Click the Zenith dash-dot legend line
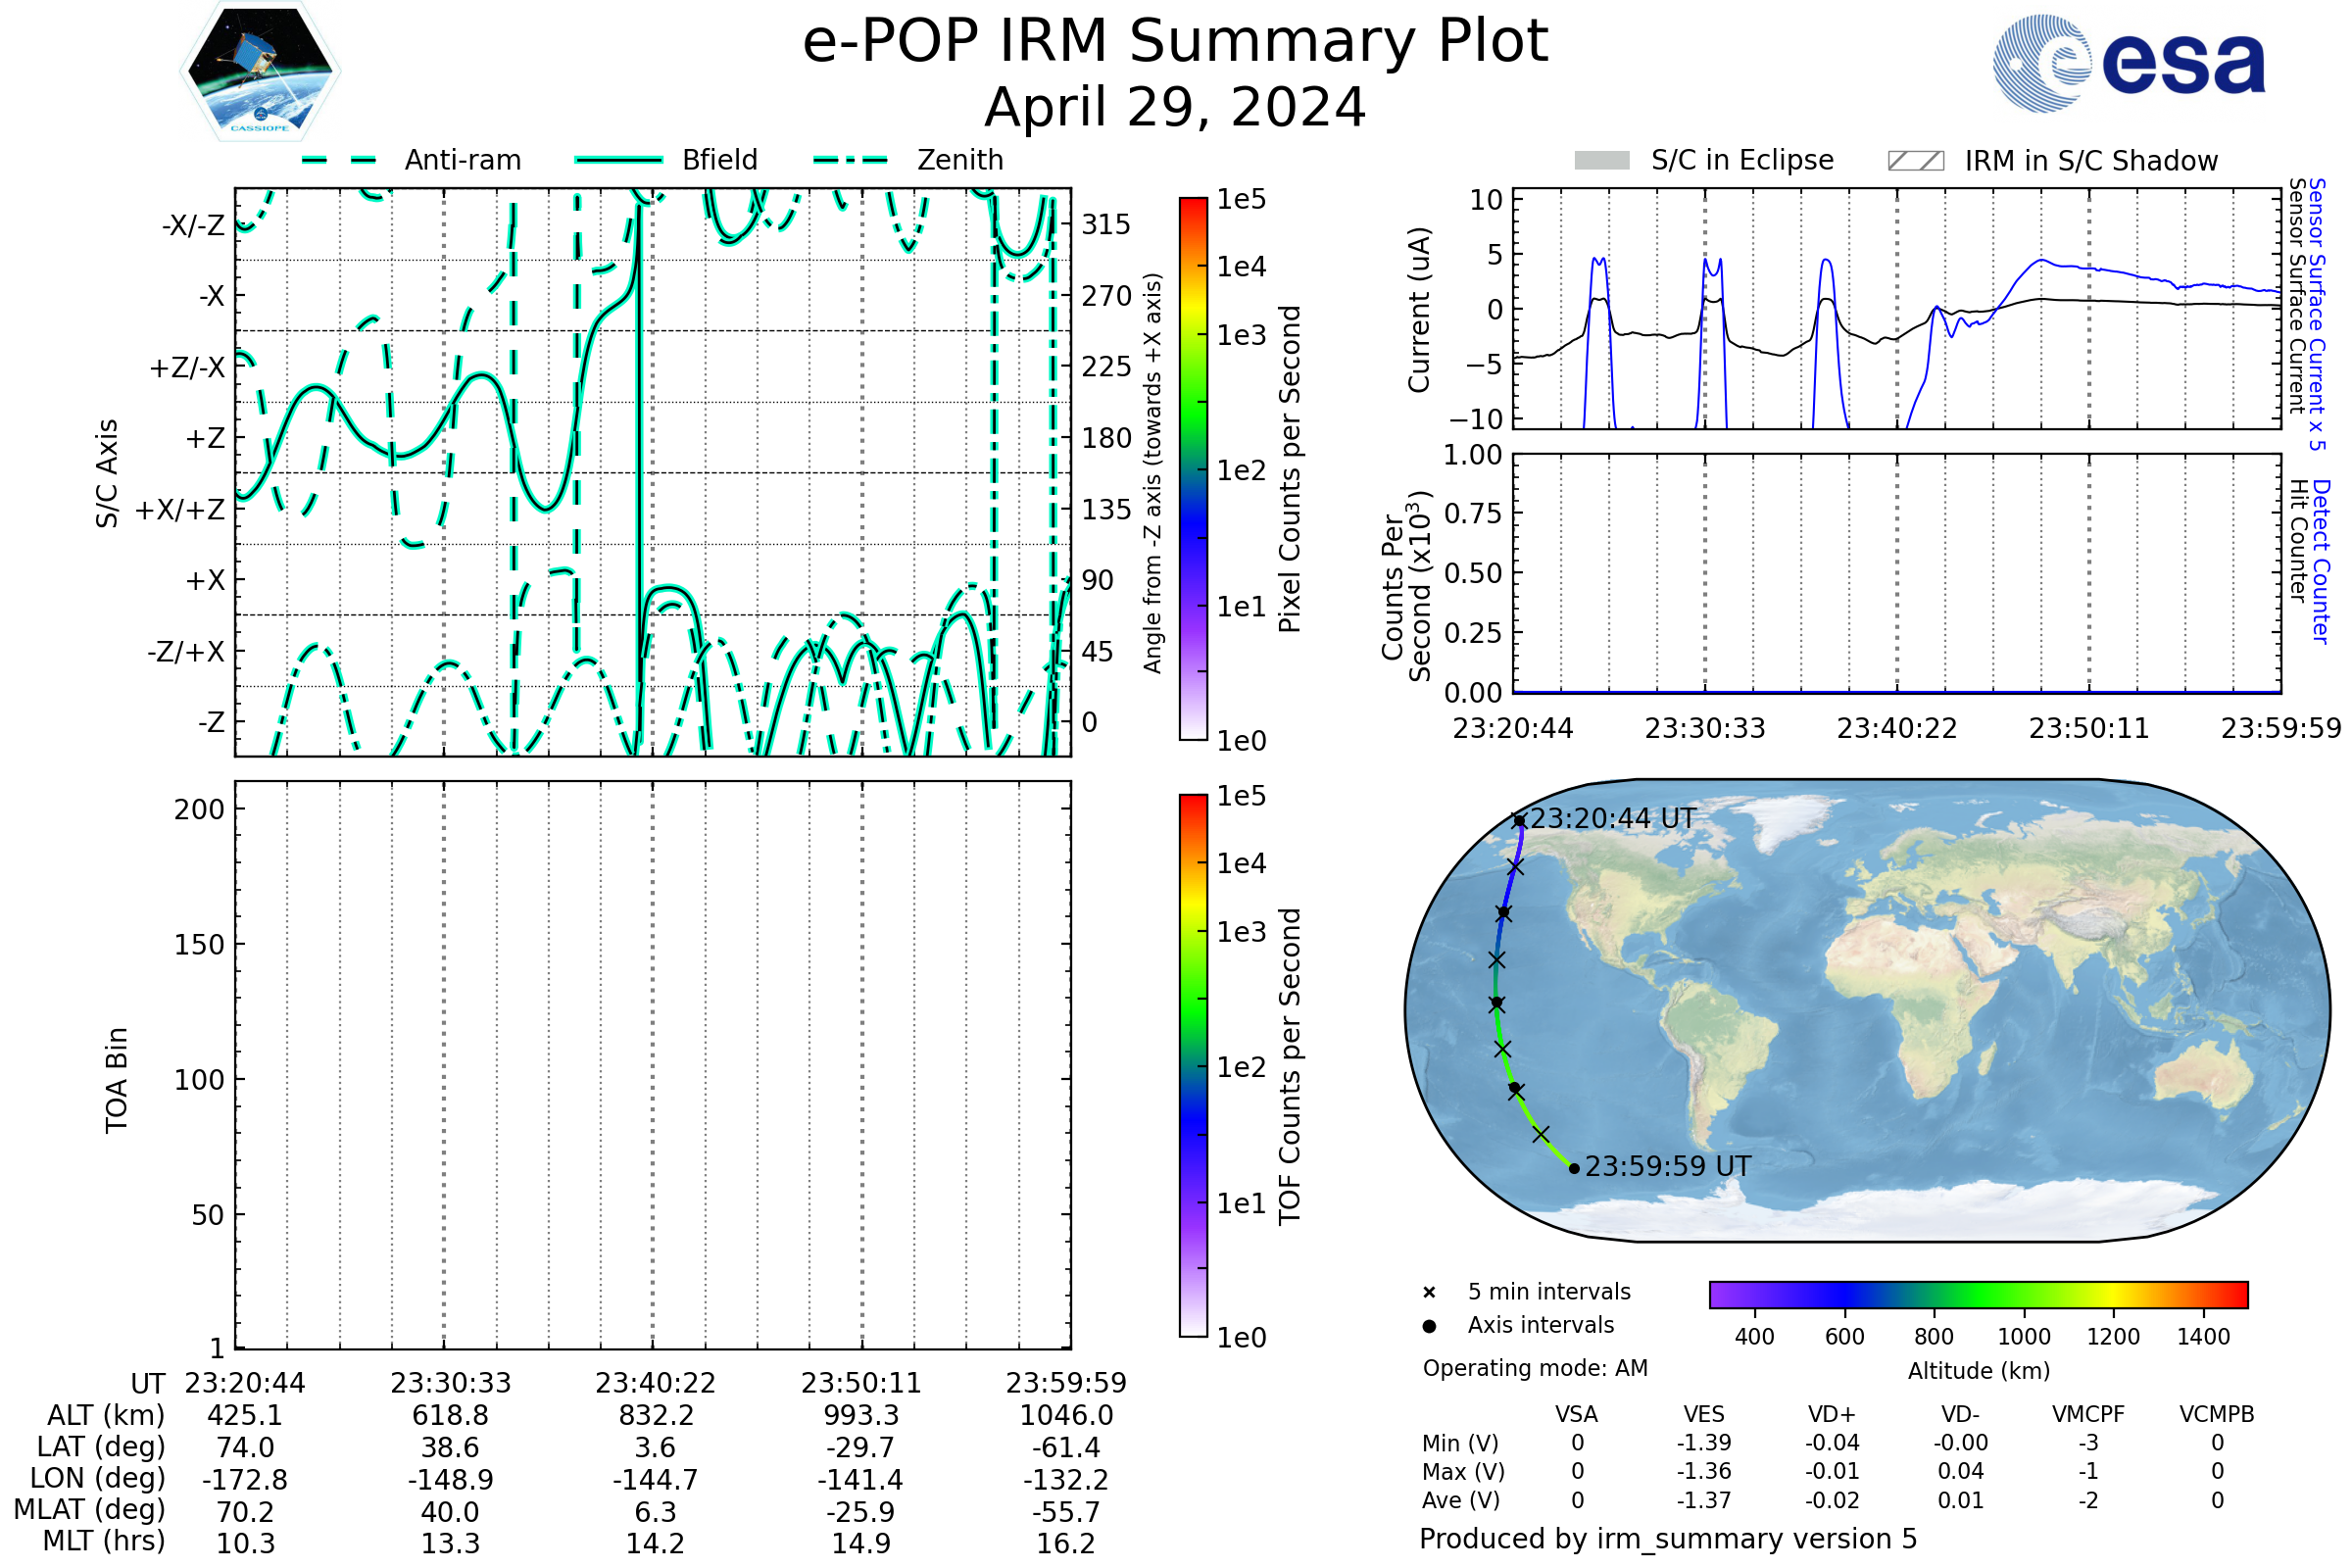Image resolution: width=2352 pixels, height=1568 pixels. (851, 160)
